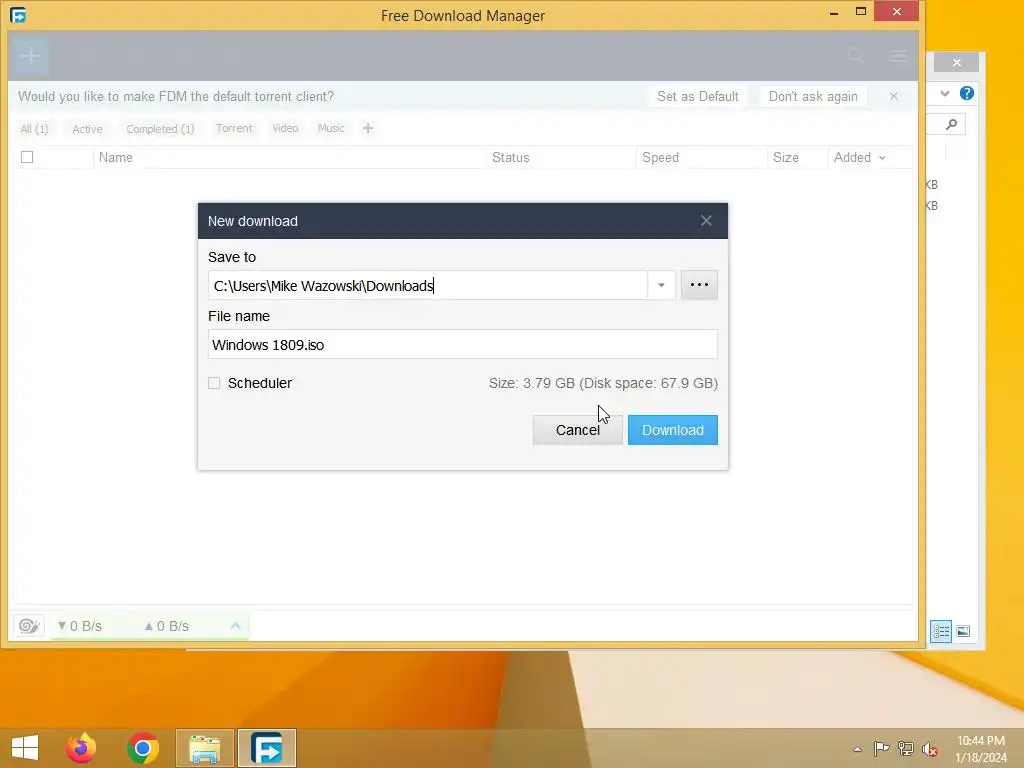Click the File name input field
Screen dimensions: 1024x768
tap(462, 344)
